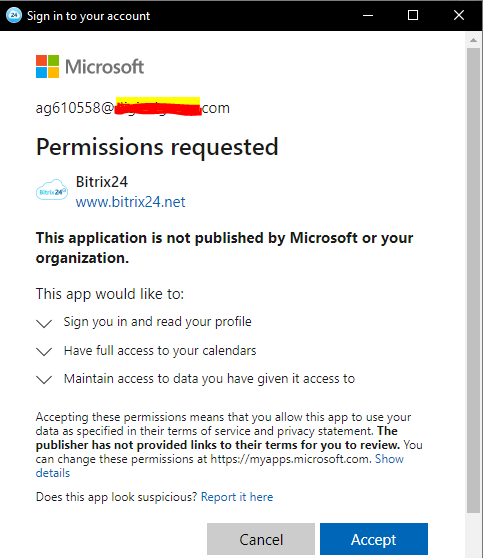Screen dimensions: 483x558
Task: Click the ag610558 account email address
Action: click(133, 108)
